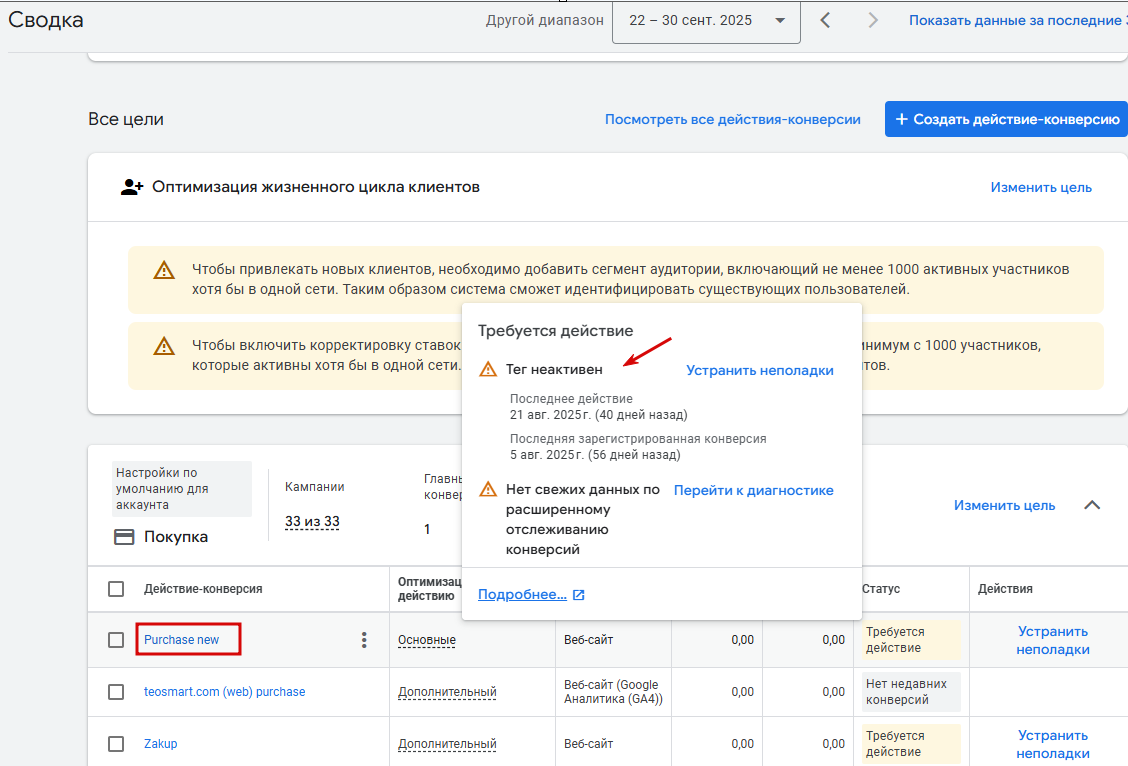This screenshot has height=766, width=1128.
Task: Open Перейти к диагностике link
Action: 753,491
